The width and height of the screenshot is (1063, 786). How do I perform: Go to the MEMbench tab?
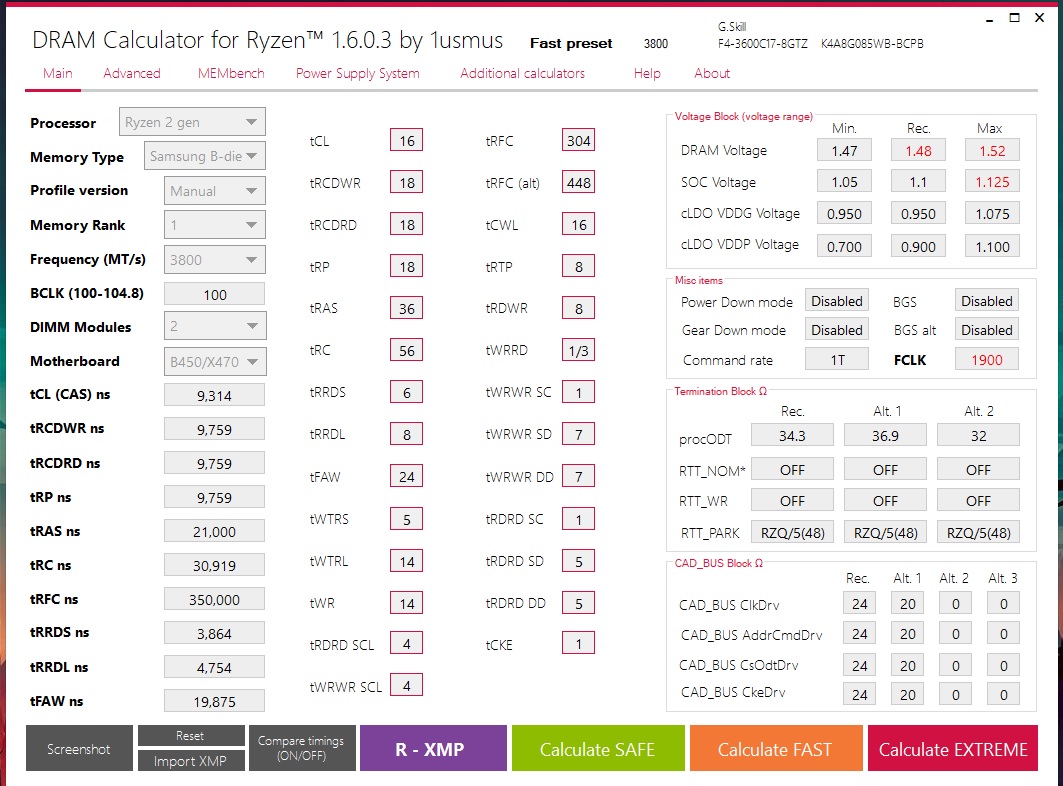click(x=230, y=73)
